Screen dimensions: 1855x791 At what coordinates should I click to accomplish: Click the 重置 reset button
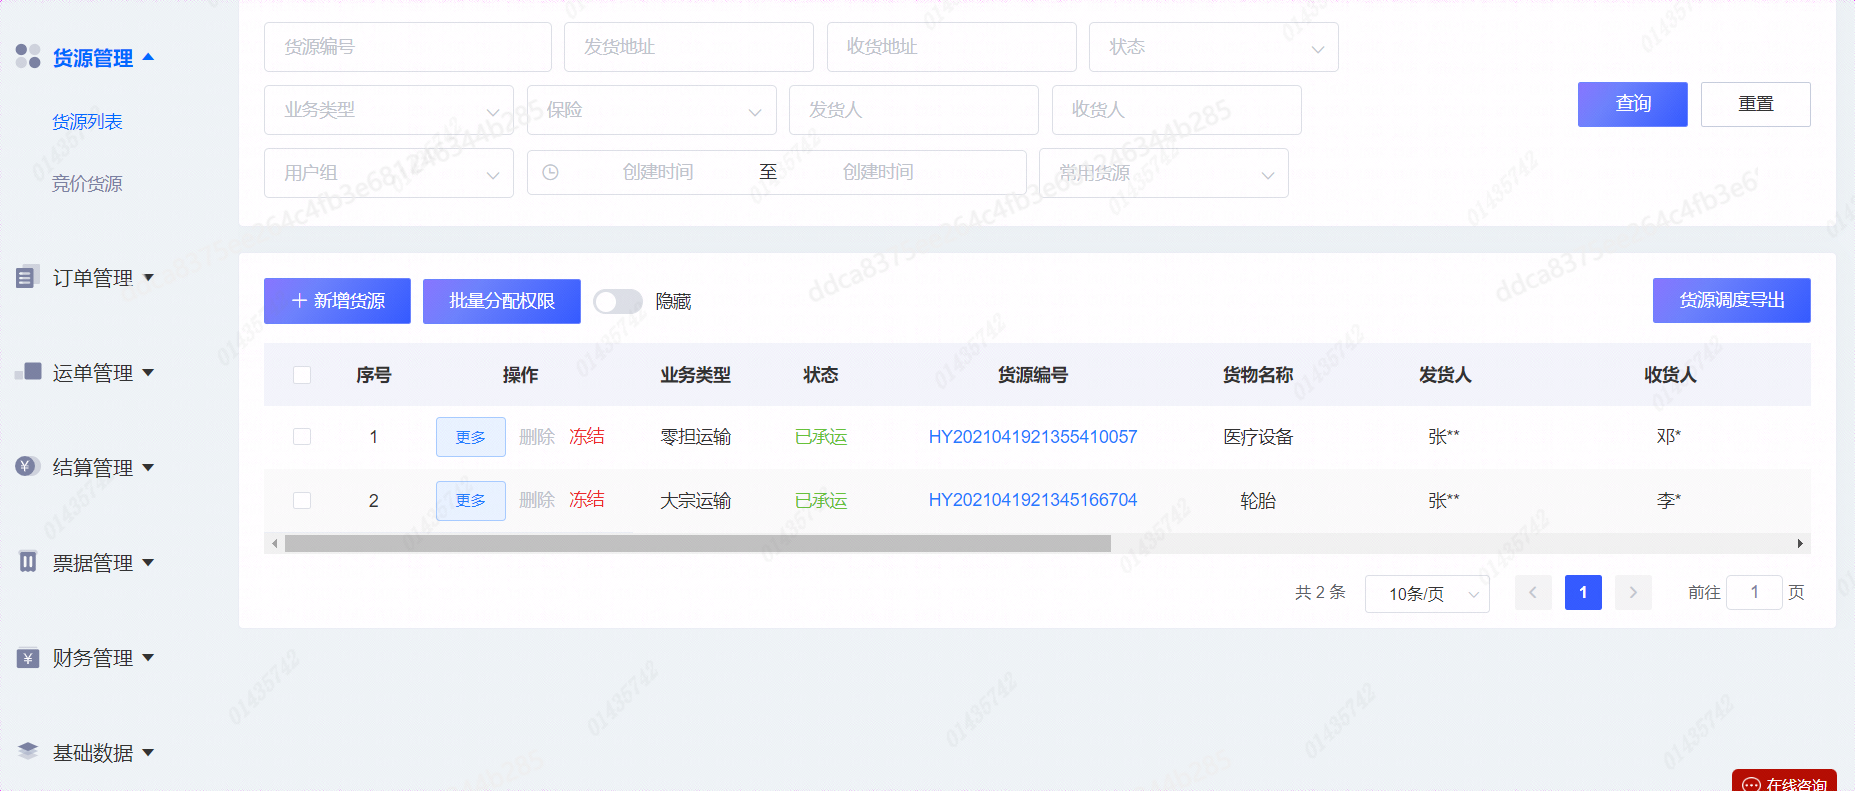[x=1756, y=104]
